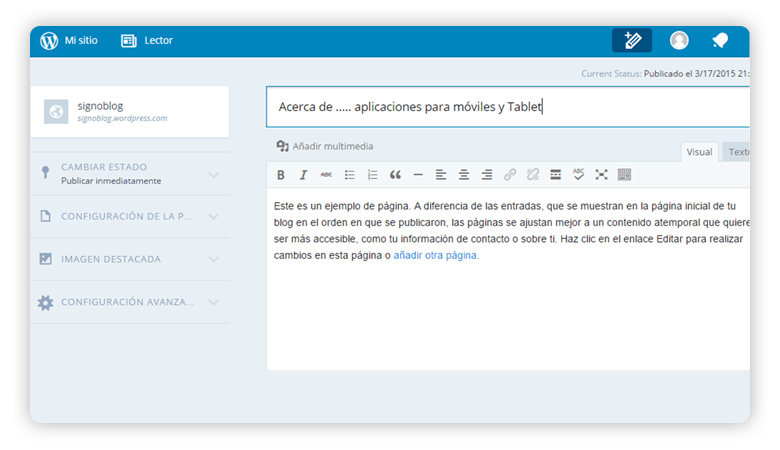Click the page document sidebar icon
The width and height of the screenshot is (780, 450).
tap(45, 216)
